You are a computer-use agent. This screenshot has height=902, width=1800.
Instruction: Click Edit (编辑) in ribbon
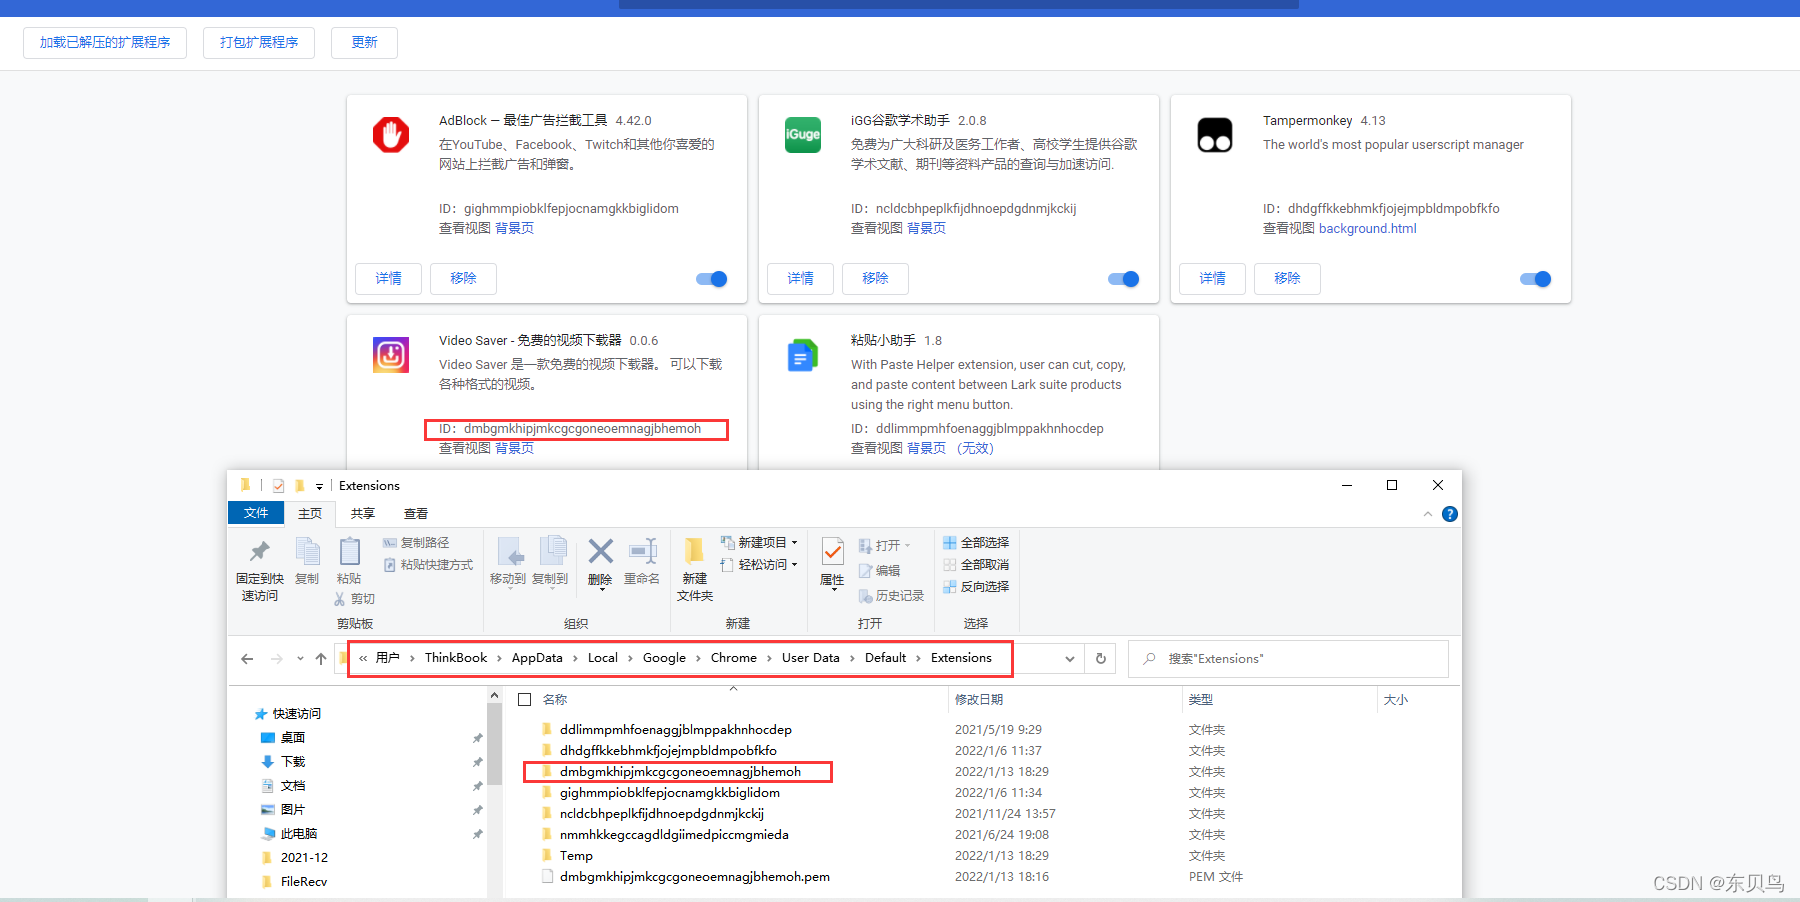880,570
